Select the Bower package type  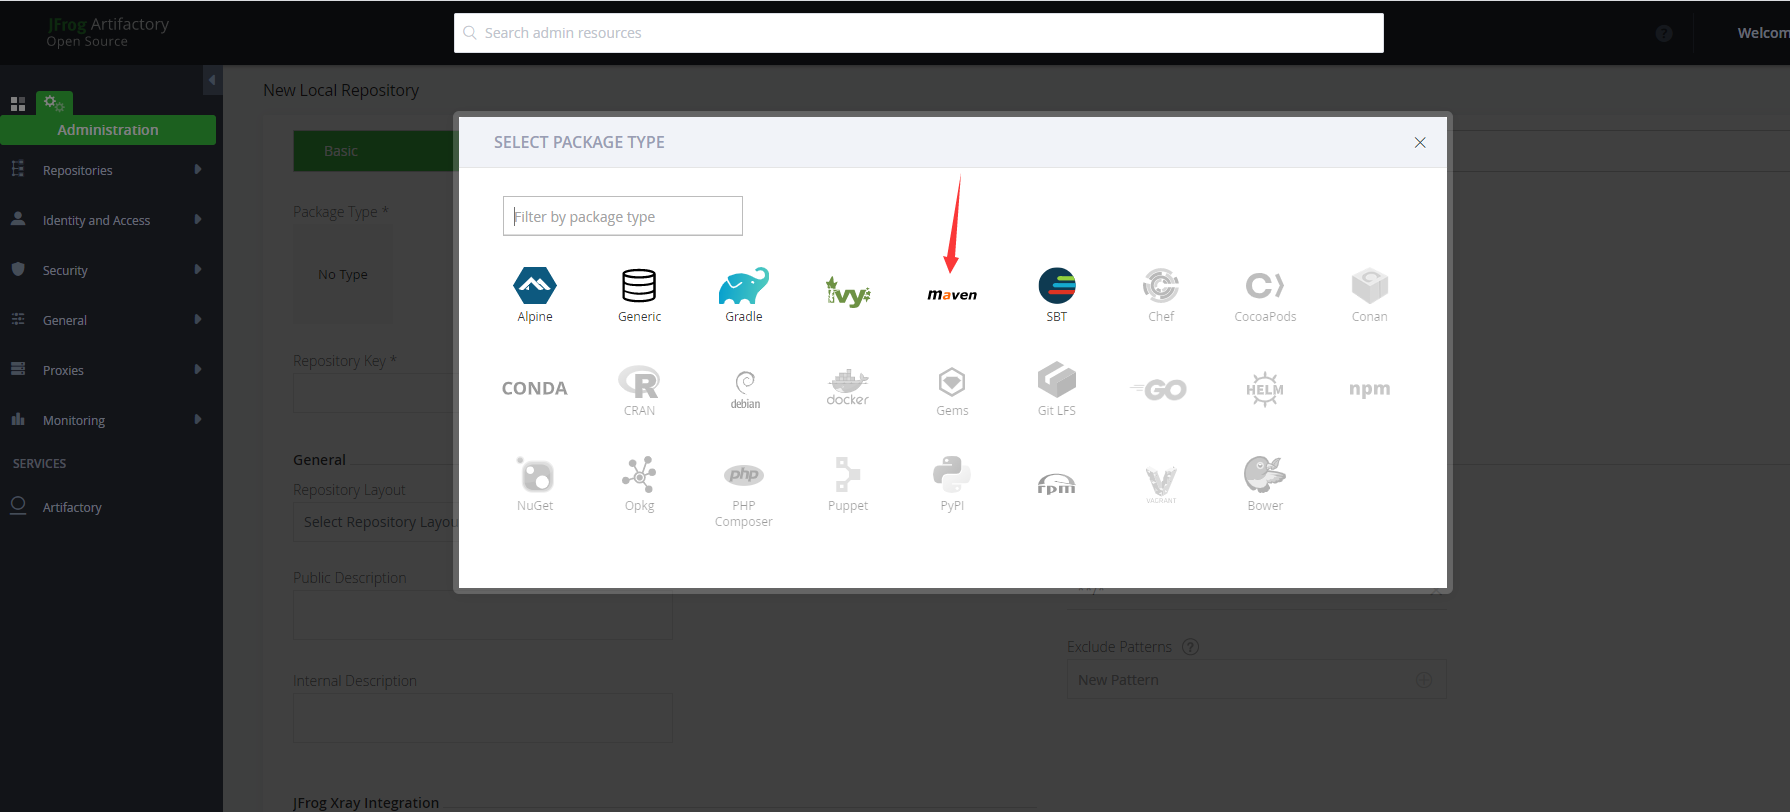[1265, 484]
